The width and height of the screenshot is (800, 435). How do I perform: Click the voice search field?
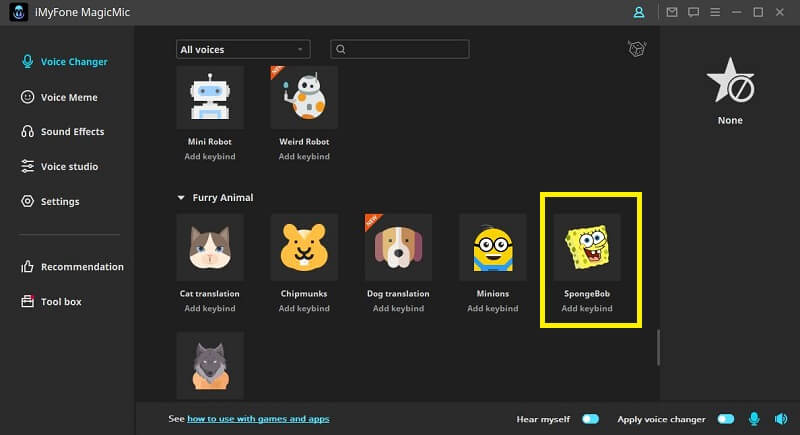click(x=399, y=49)
